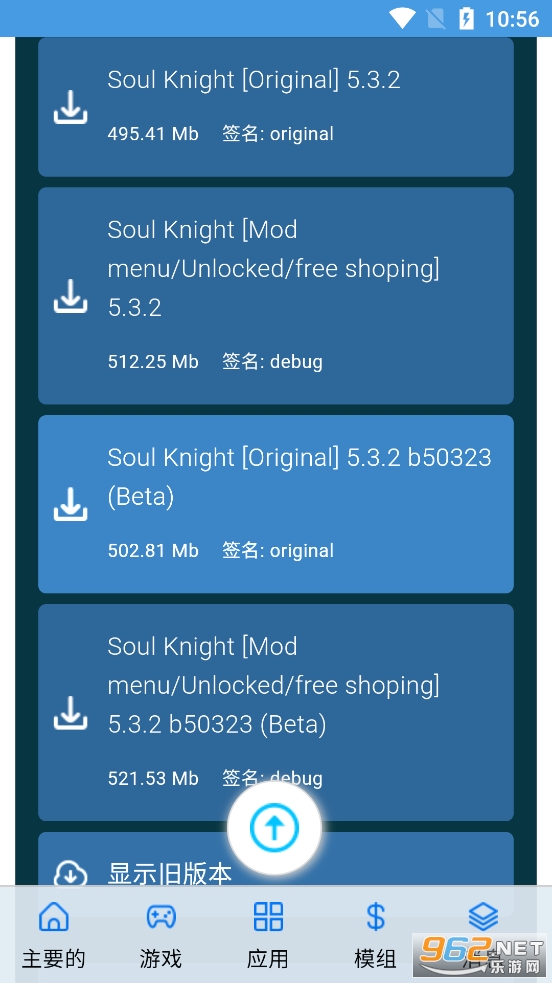This screenshot has height=983, width=552.
Task: Select the 502.81 Mb Beta original card
Action: (276, 504)
